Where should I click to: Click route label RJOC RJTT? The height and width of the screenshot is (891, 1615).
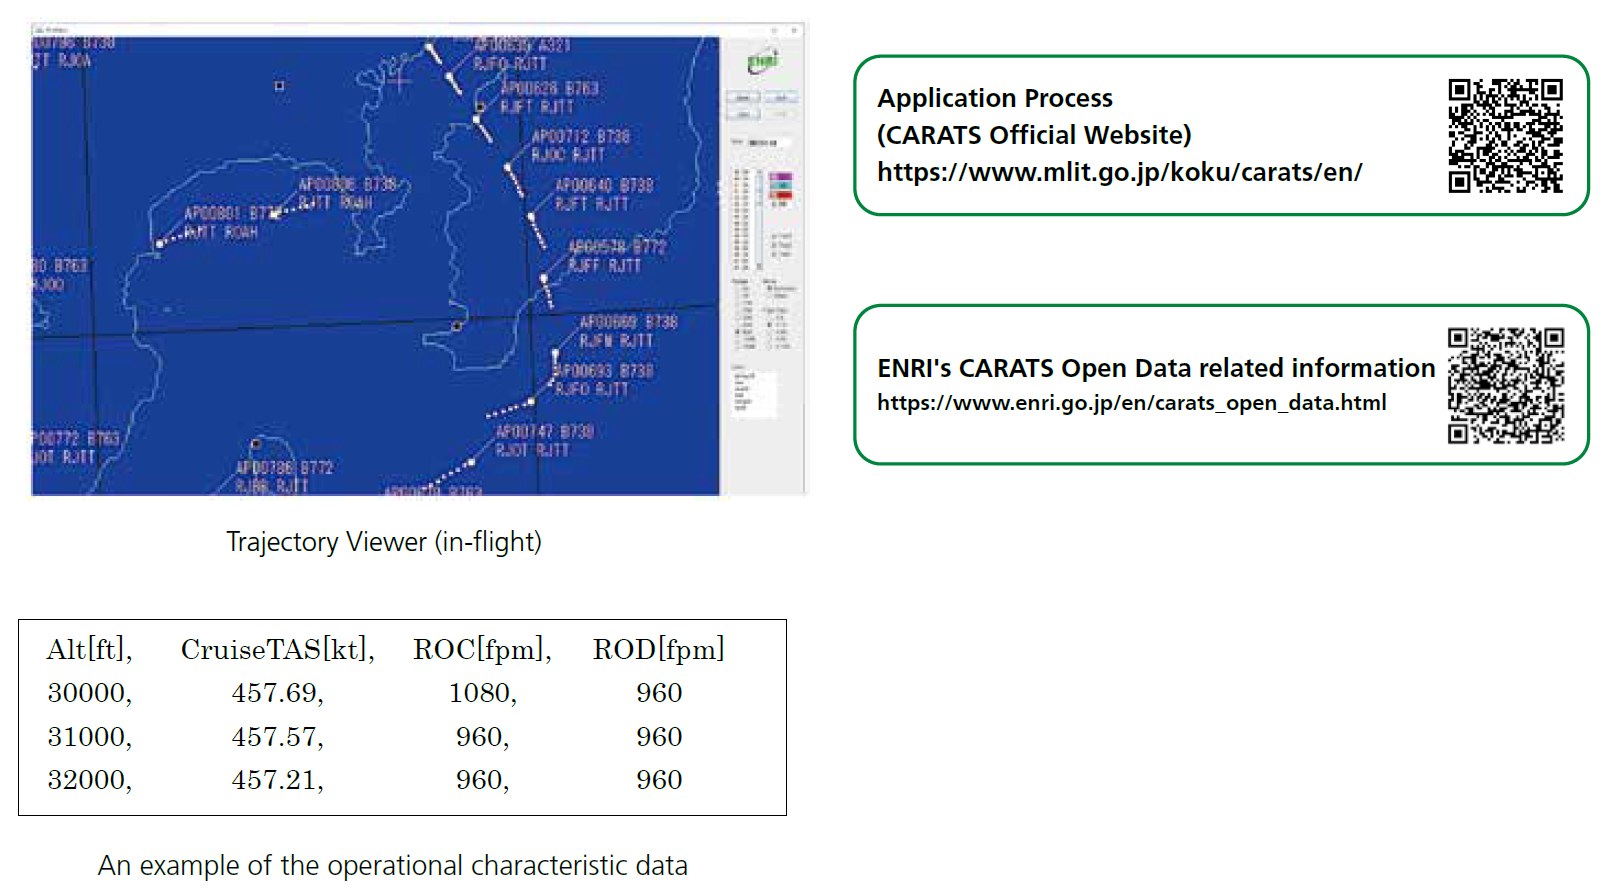tap(568, 155)
